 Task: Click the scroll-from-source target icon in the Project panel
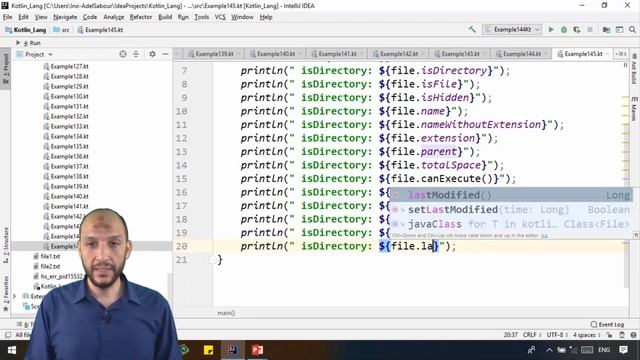[123, 54]
